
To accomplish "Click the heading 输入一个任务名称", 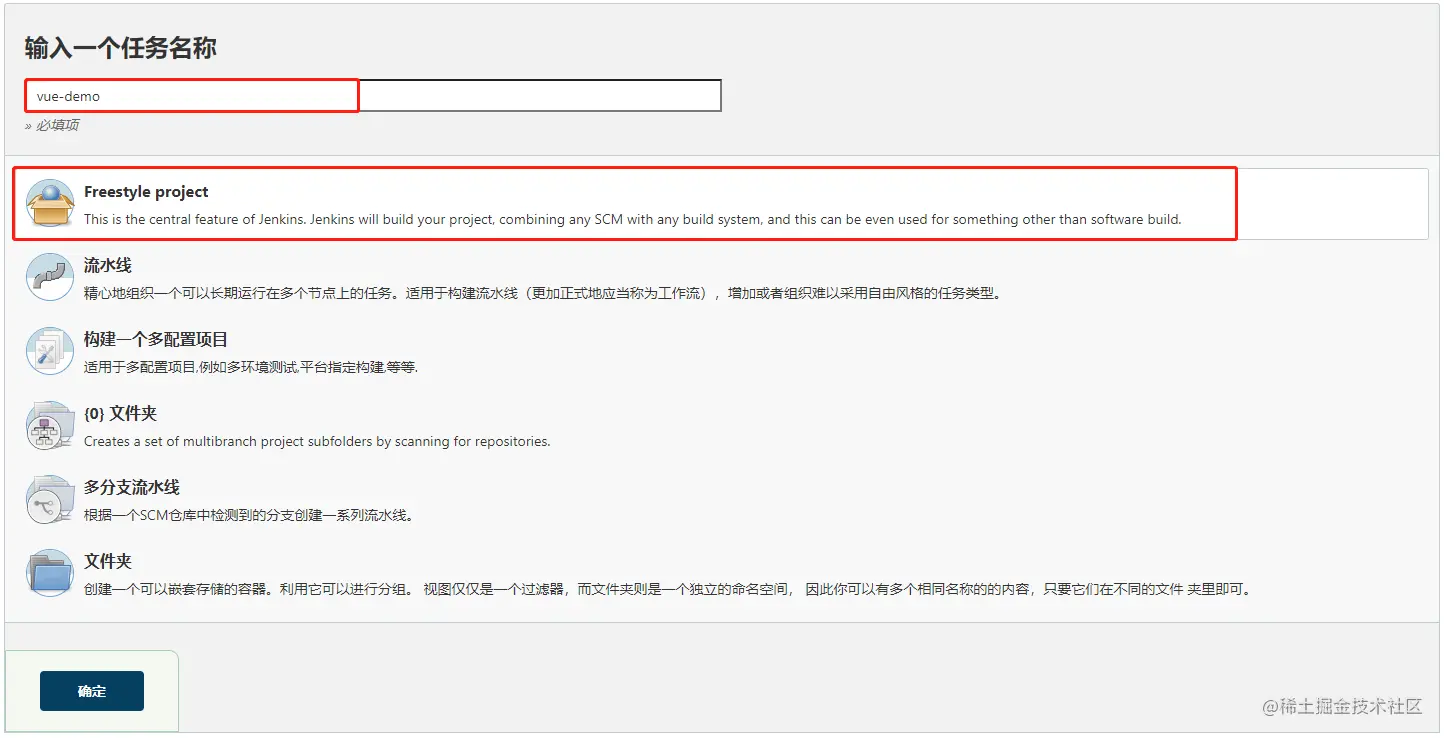I will 121,48.
